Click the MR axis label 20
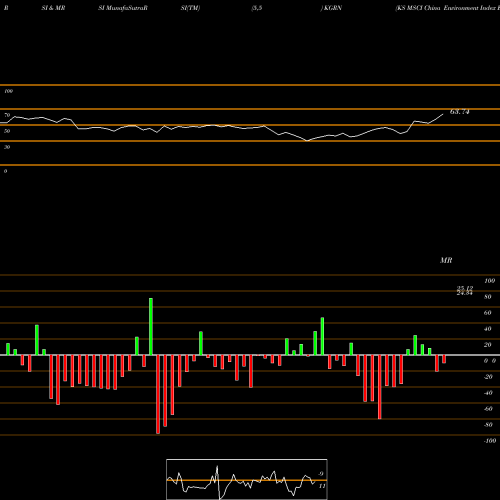Image resolution: width=500 pixels, height=500 pixels. click(x=488, y=345)
